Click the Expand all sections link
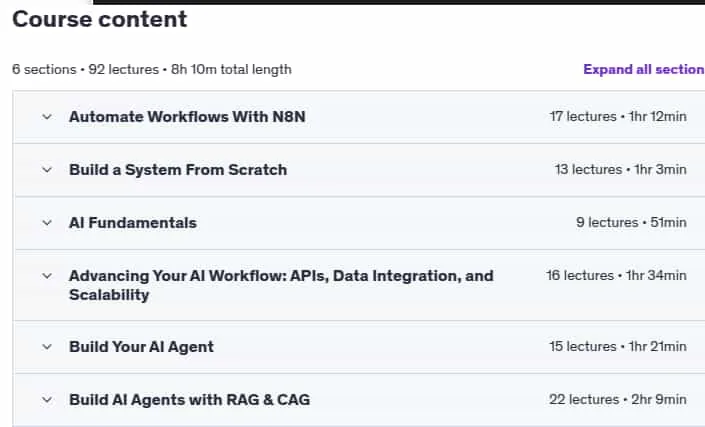The image size is (705, 427). [x=644, y=69]
